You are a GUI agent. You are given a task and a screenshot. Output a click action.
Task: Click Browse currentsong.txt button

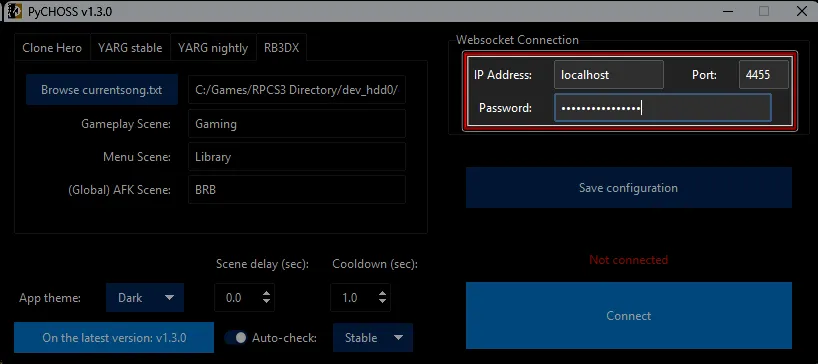tap(102, 90)
